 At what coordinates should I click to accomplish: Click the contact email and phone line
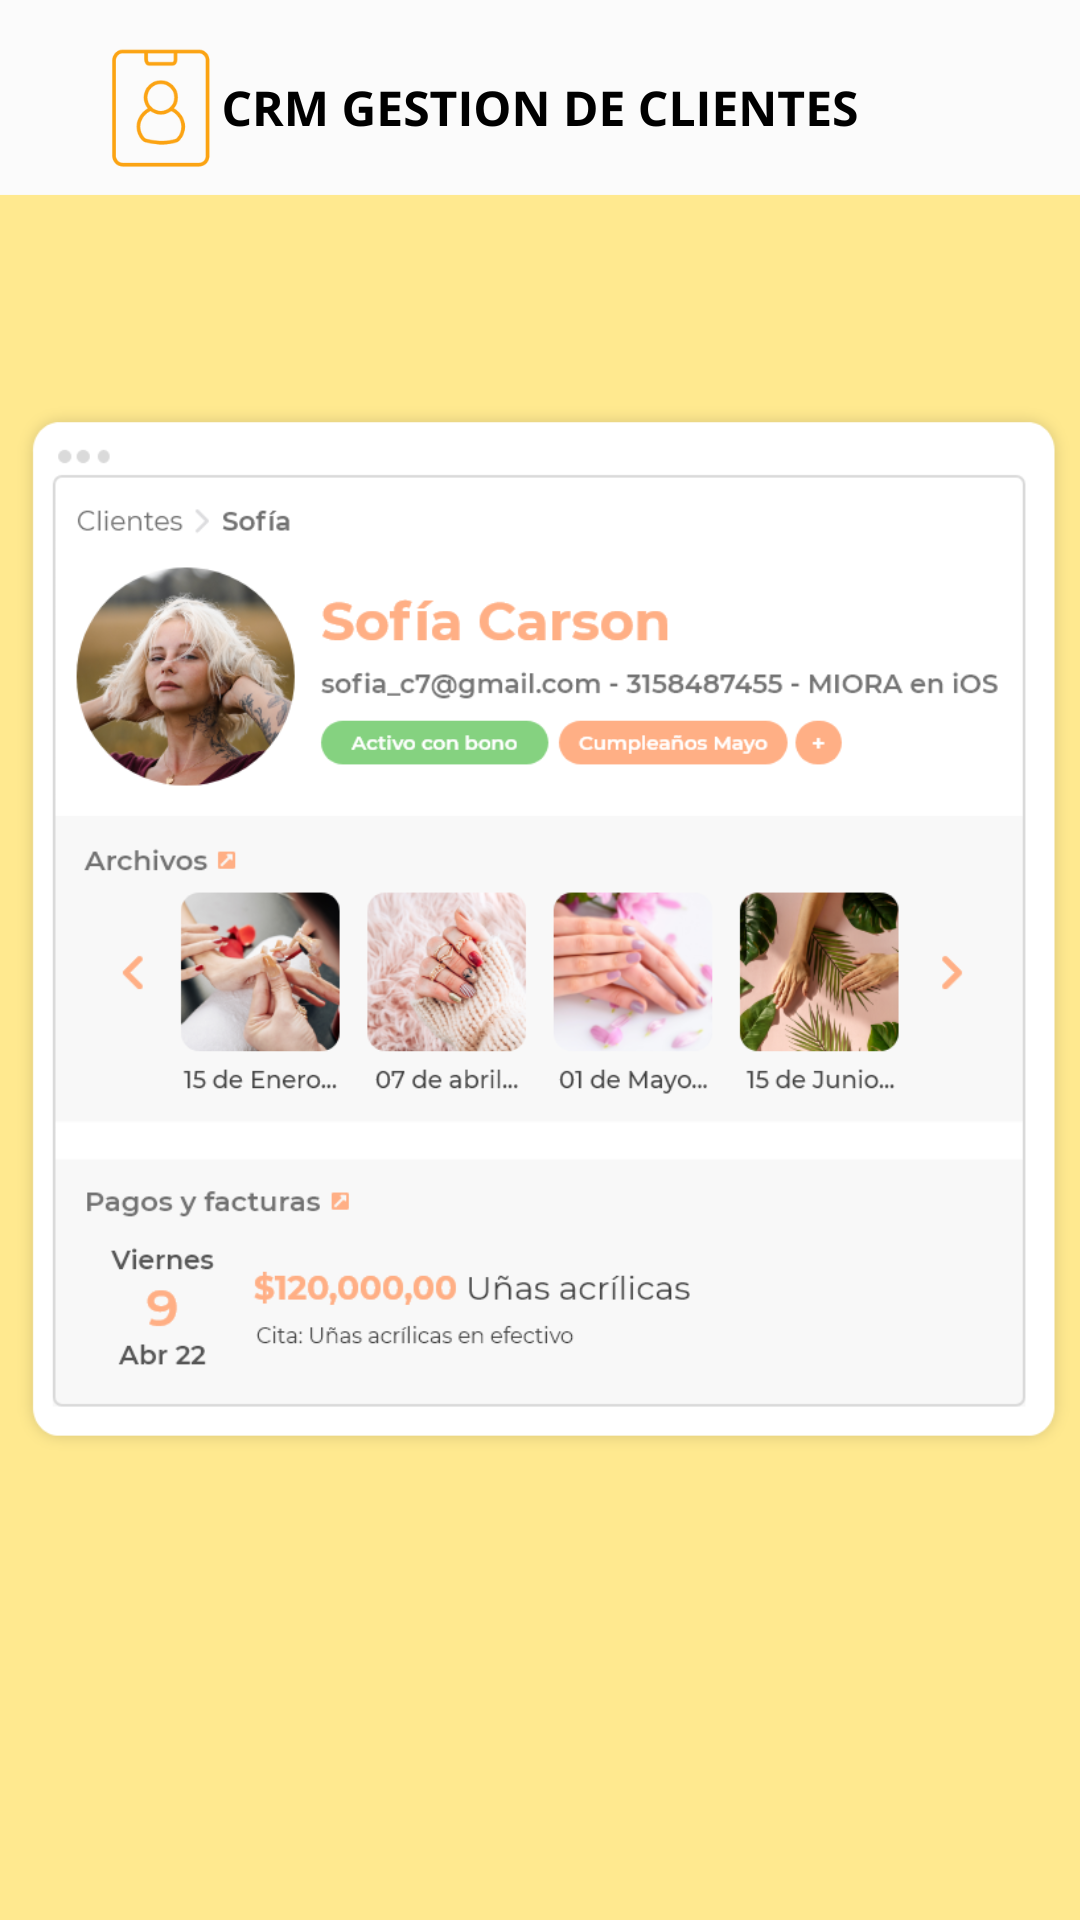coord(659,684)
